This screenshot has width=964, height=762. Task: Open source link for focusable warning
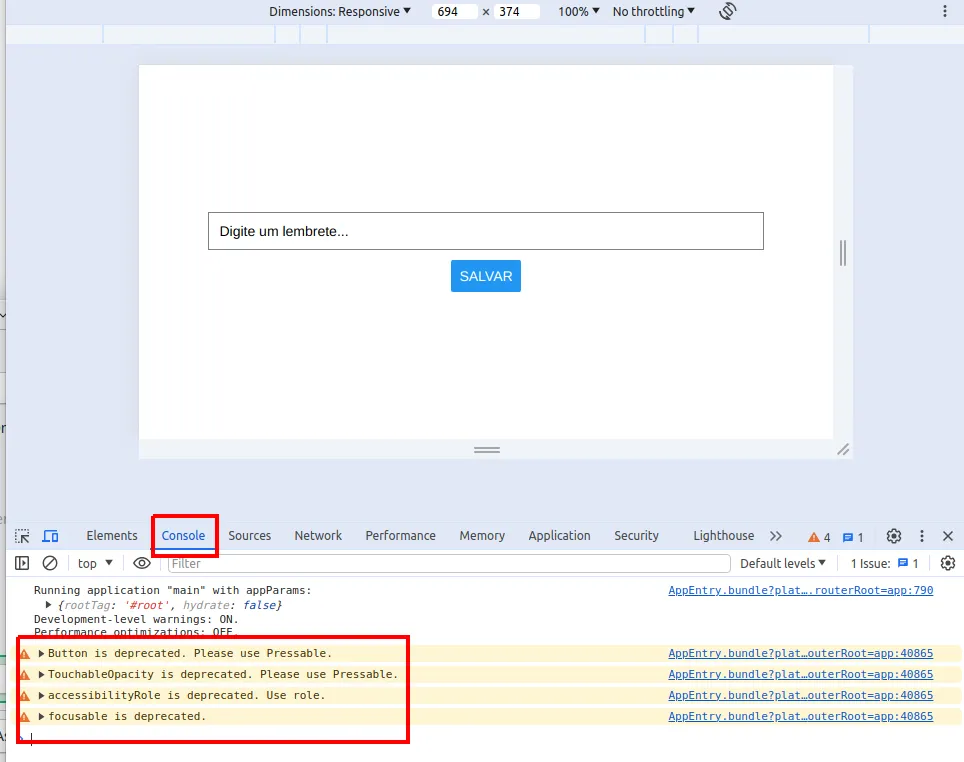[x=800, y=716]
